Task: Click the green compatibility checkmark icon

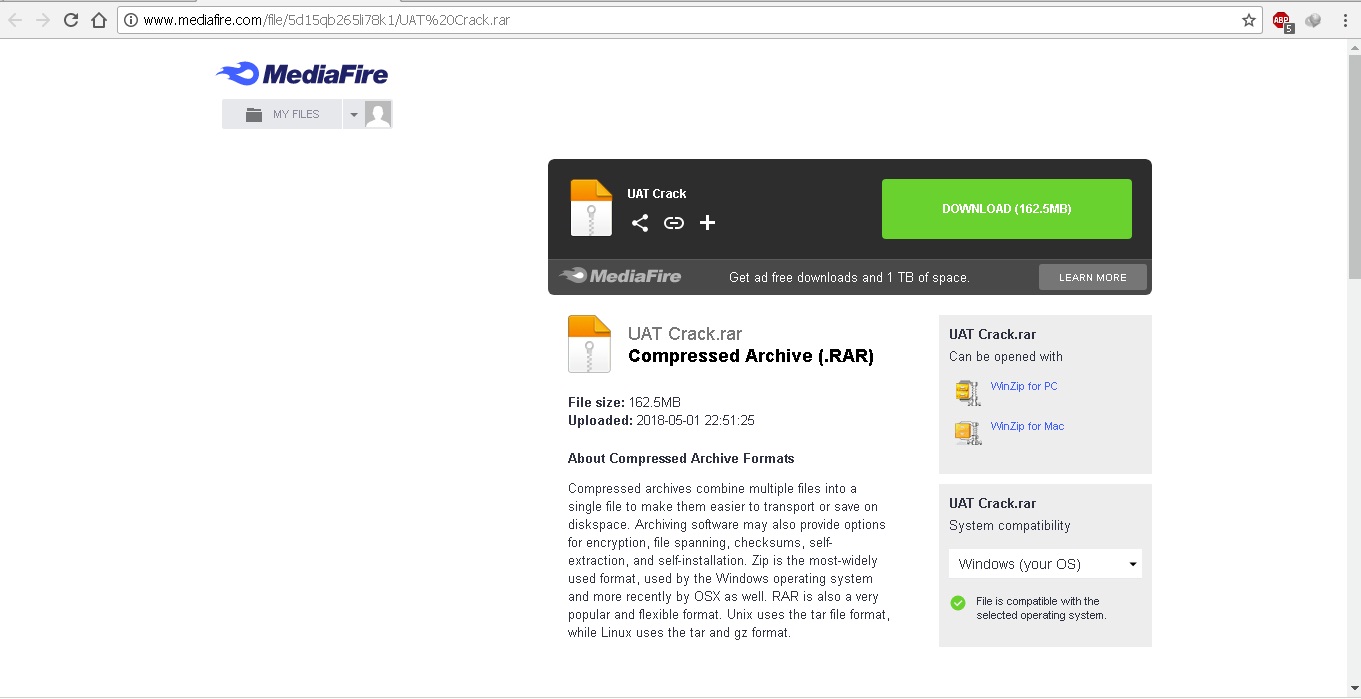Action: coord(958,602)
